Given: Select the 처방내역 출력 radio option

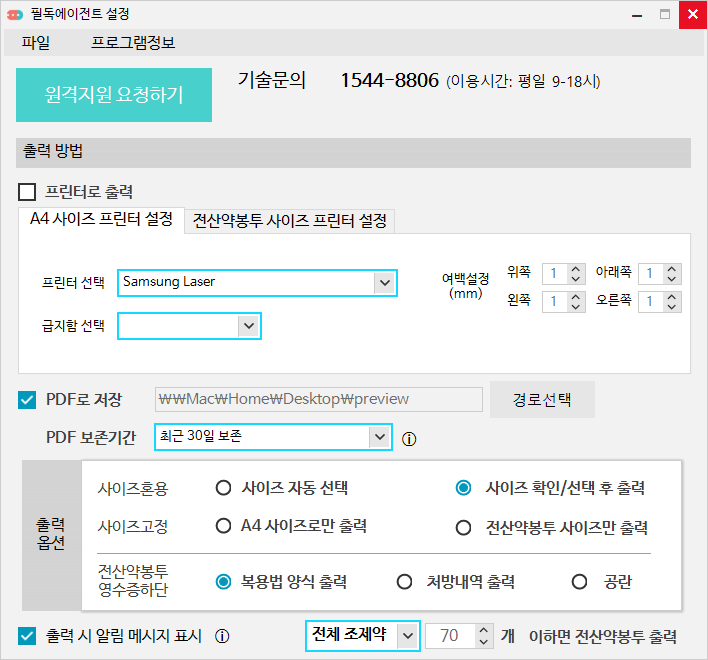Looking at the screenshot, I should 405,581.
